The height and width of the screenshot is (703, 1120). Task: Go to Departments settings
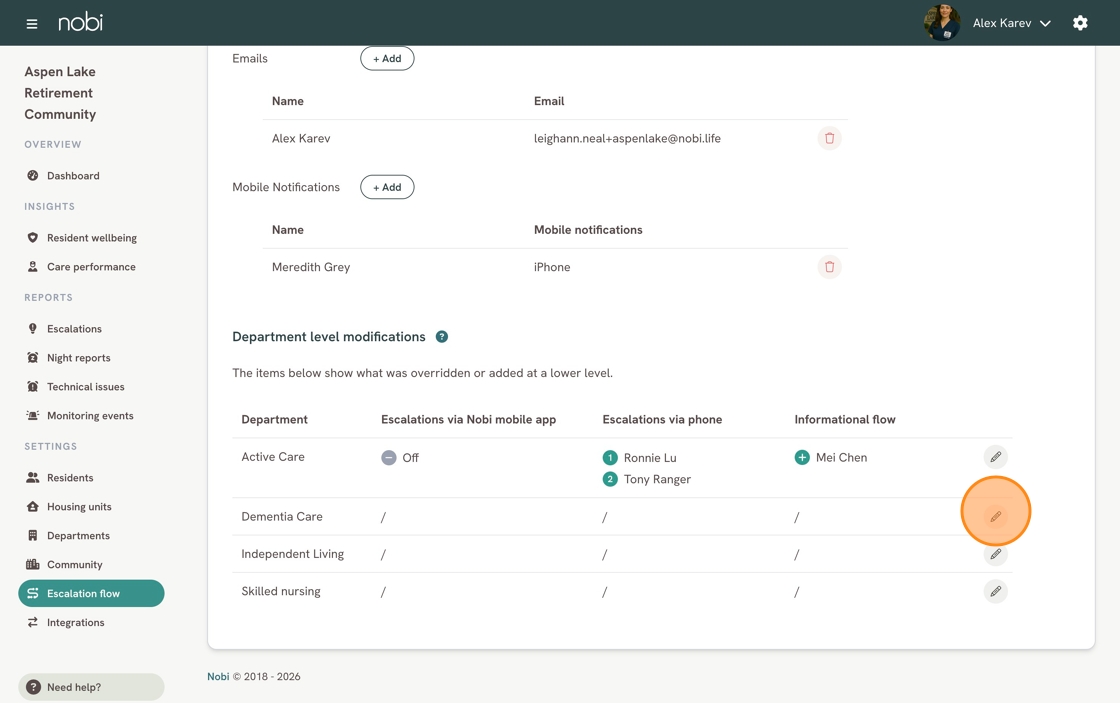click(x=91, y=536)
